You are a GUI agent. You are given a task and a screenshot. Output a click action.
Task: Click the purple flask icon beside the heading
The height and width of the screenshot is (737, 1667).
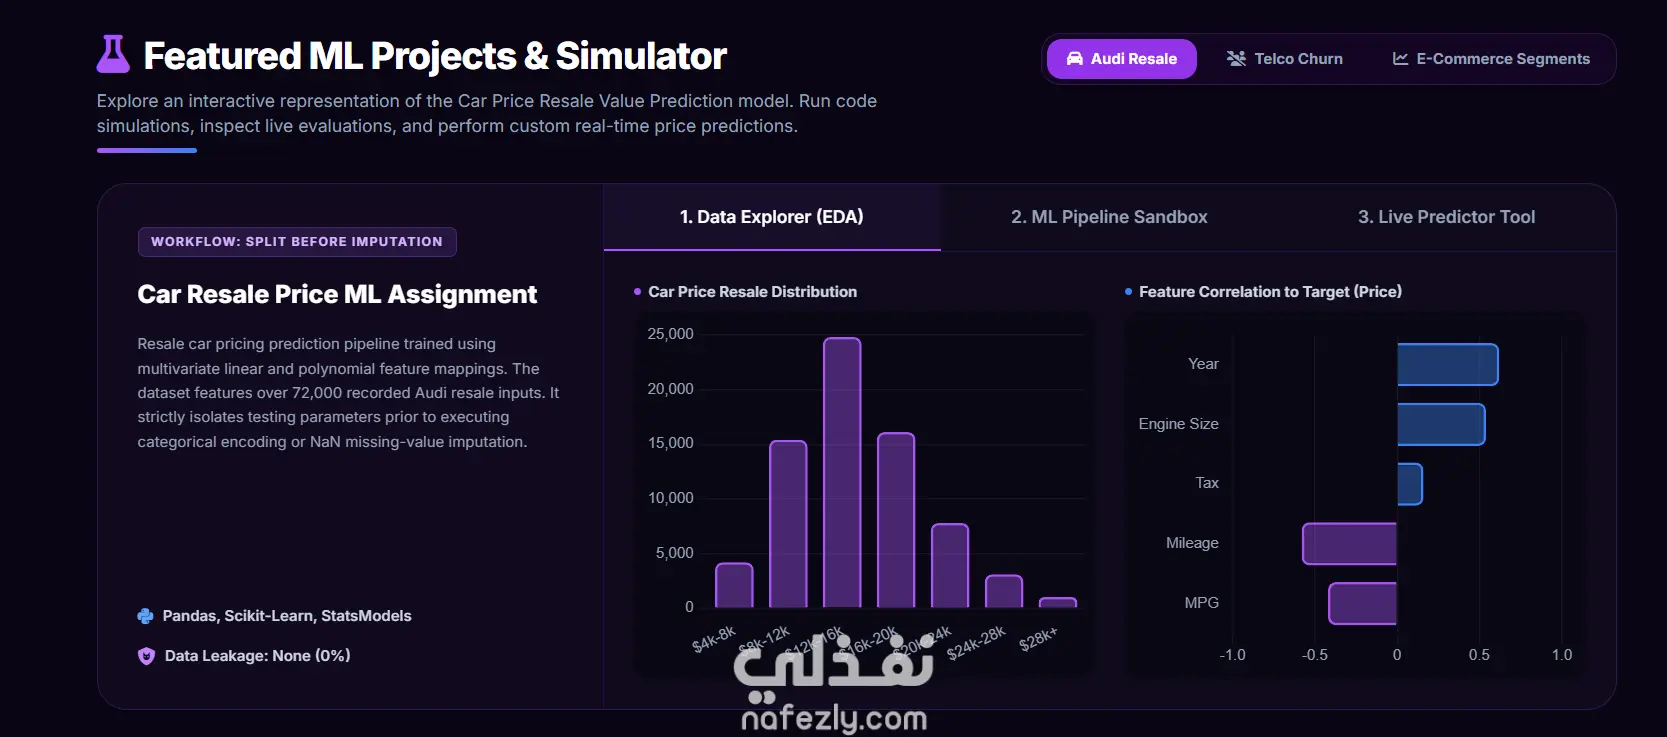113,55
